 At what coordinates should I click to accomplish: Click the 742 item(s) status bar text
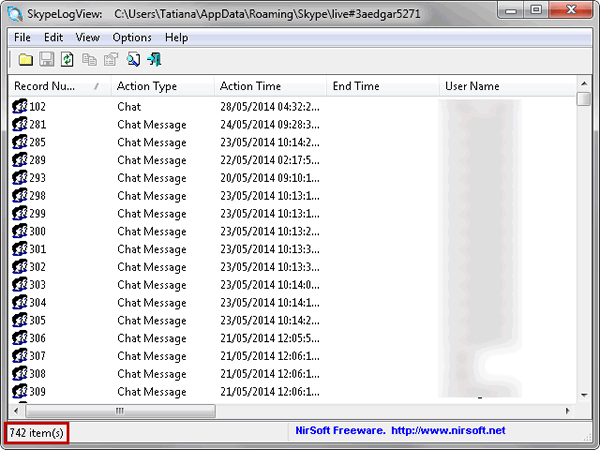coord(36,433)
